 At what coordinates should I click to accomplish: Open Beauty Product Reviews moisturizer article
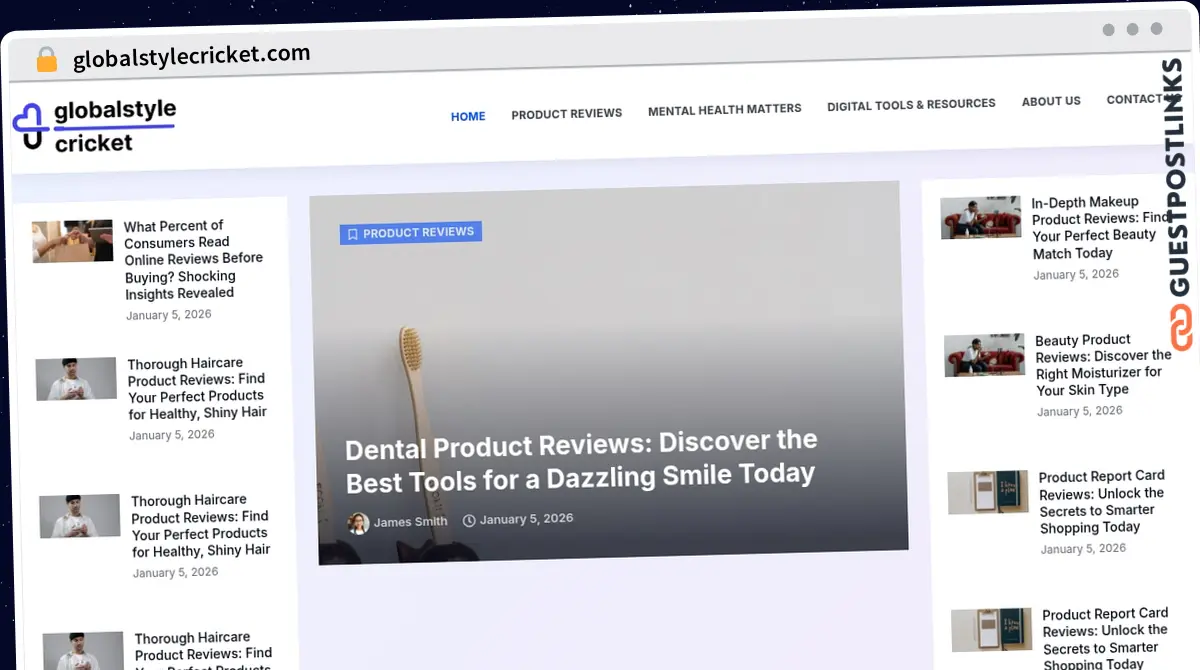(x=1103, y=364)
